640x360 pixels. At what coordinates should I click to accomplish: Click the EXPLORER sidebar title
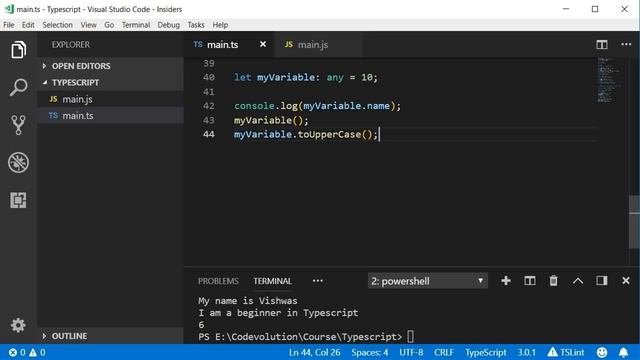point(71,44)
